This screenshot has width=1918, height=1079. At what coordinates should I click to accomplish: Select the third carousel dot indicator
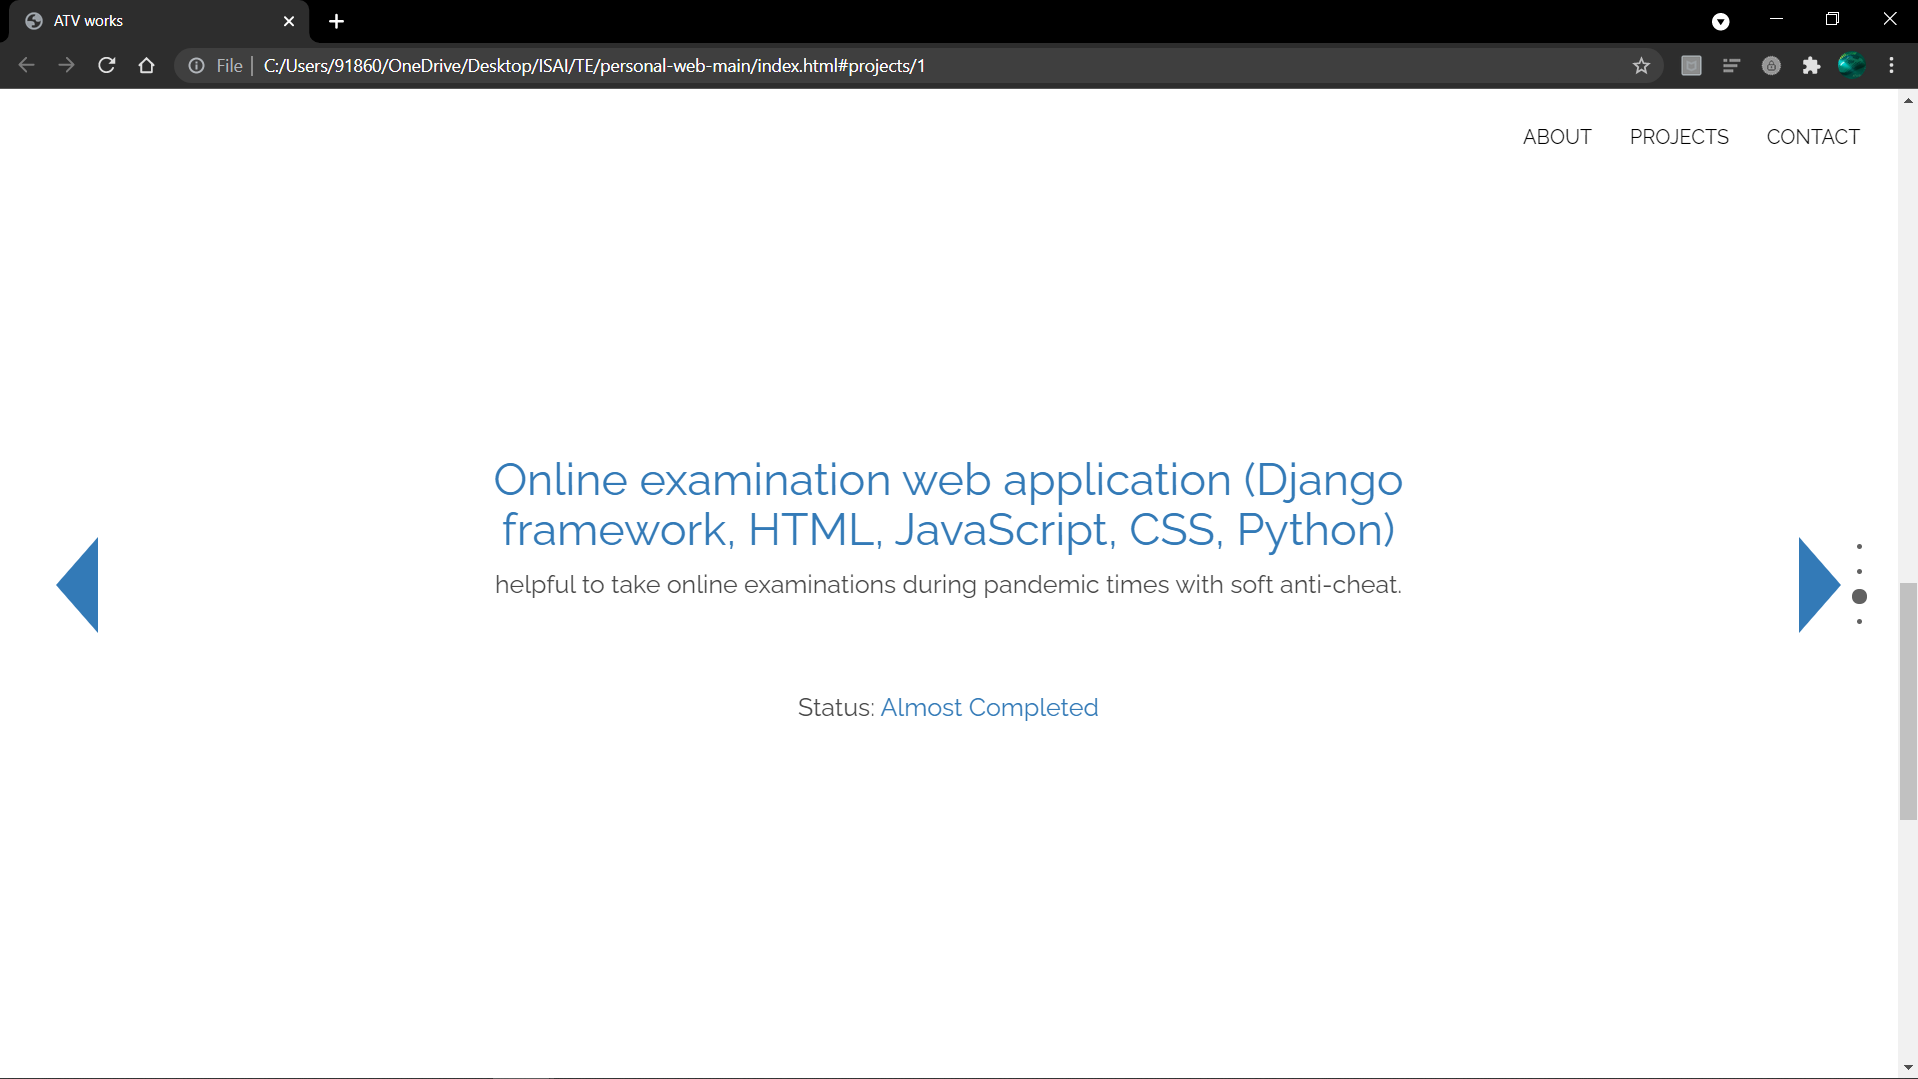1860,596
